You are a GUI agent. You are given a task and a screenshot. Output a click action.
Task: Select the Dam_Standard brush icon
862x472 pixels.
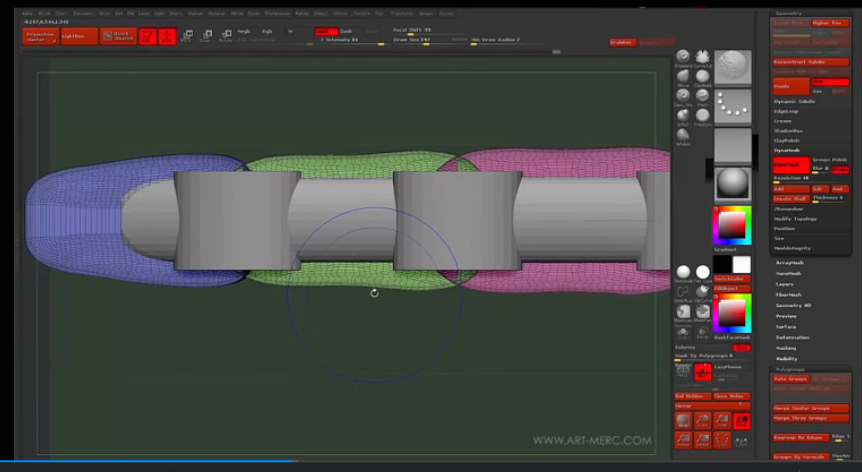[x=683, y=96]
